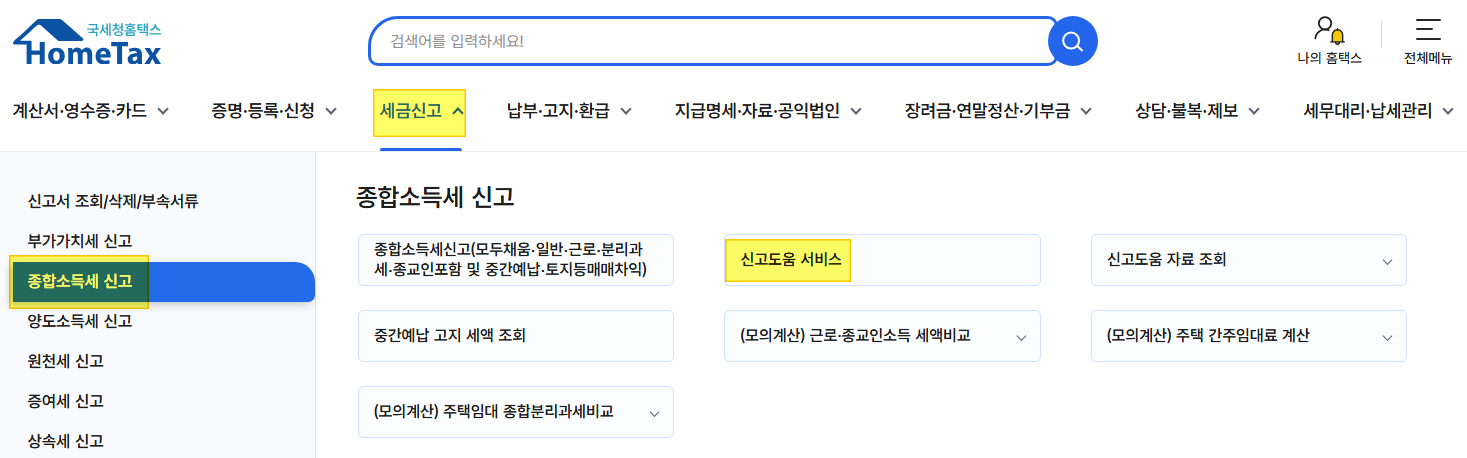Click the HomeTax logo
Image resolution: width=1467 pixels, height=458 pixels.
point(87,42)
